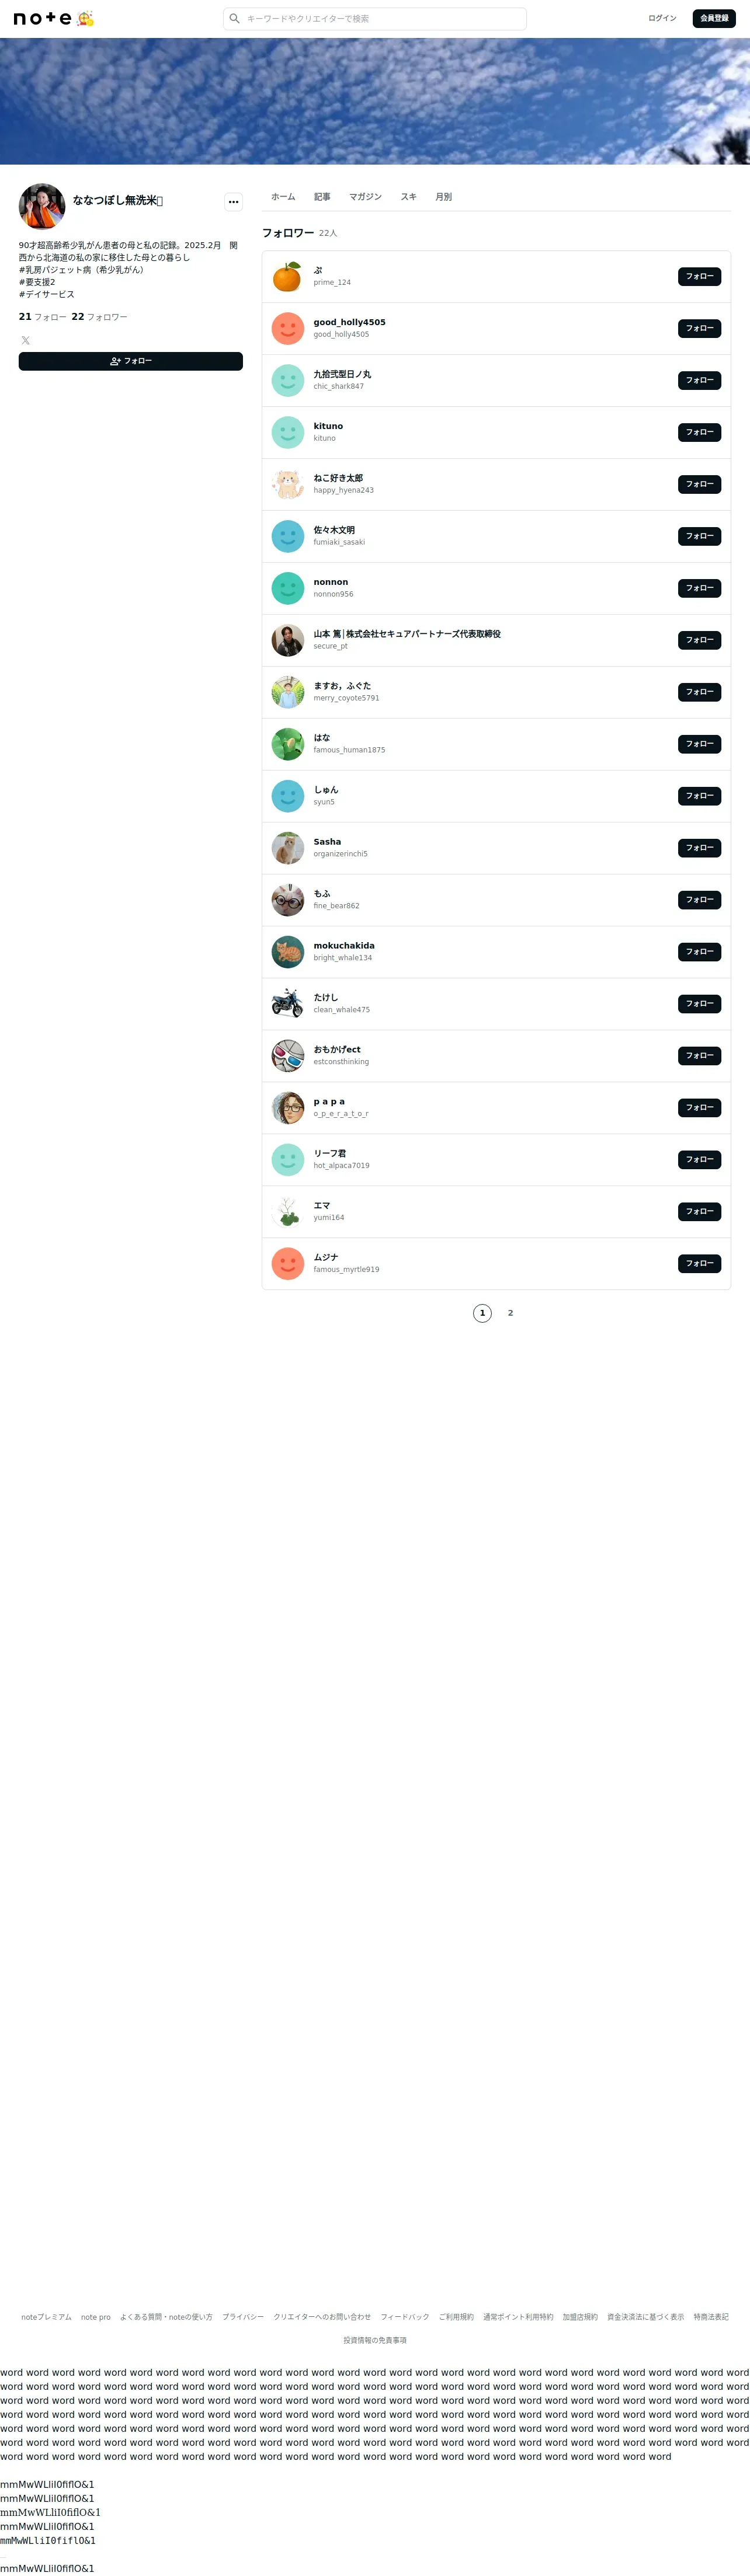
Task: Follow the user nonnon
Action: 699,588
